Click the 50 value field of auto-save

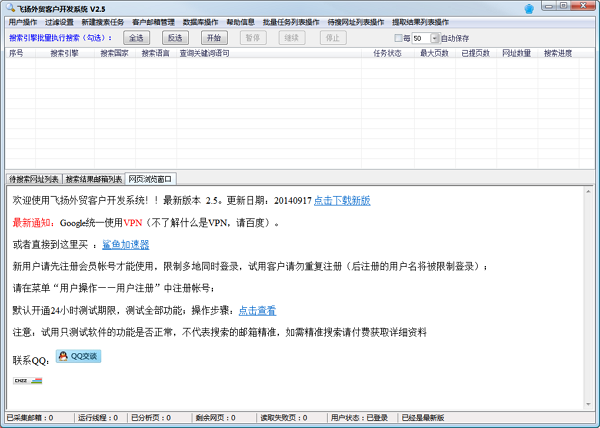pyautogui.click(x=421, y=38)
